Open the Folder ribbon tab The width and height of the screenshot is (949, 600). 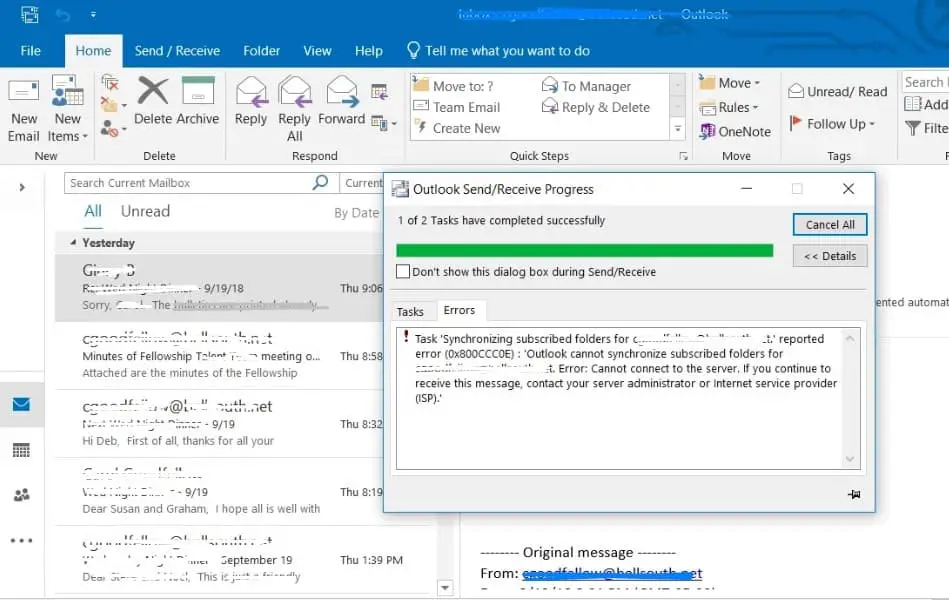261,51
